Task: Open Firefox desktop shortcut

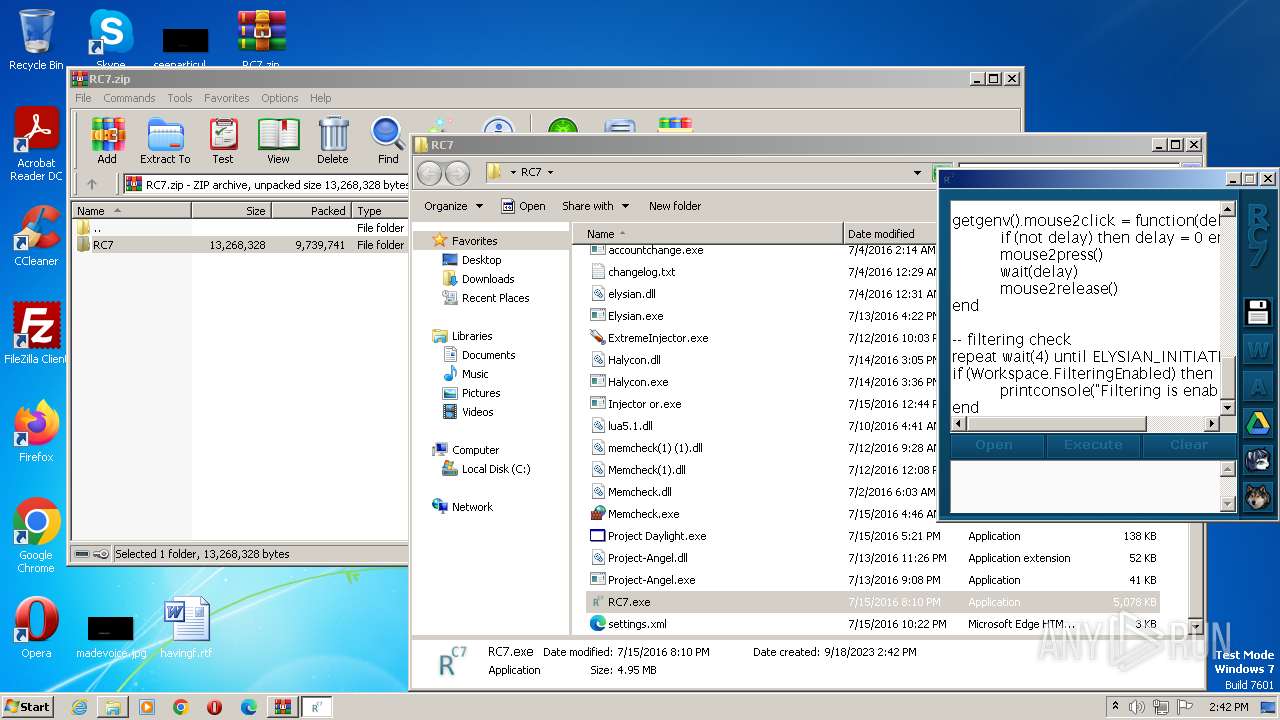Action: (x=36, y=432)
